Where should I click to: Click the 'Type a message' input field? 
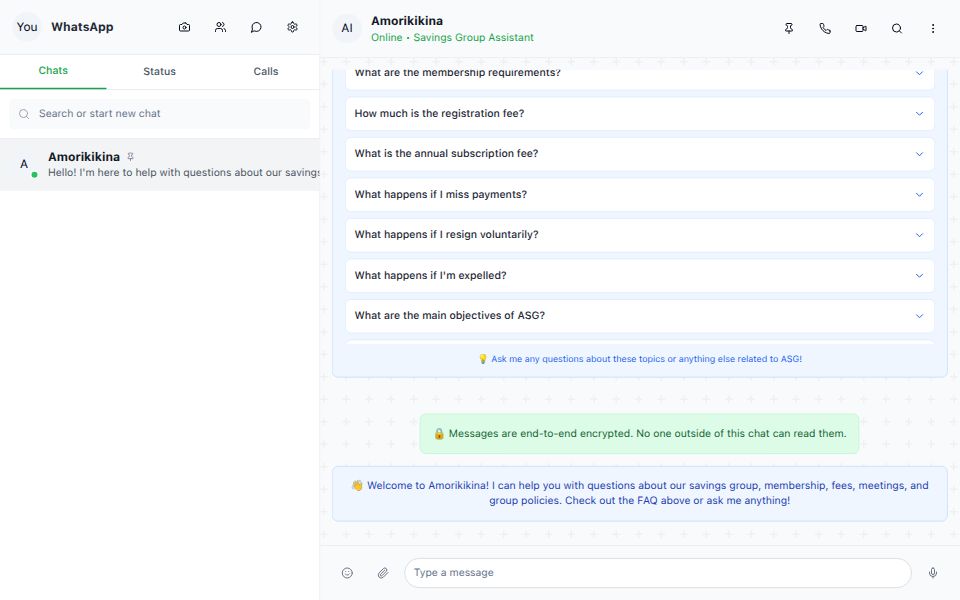657,572
